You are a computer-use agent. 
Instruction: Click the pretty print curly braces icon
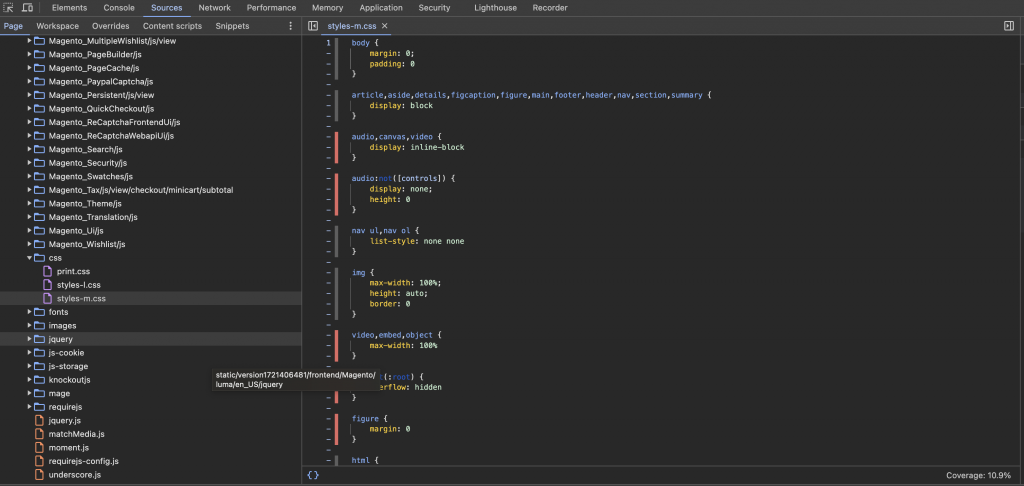point(313,475)
